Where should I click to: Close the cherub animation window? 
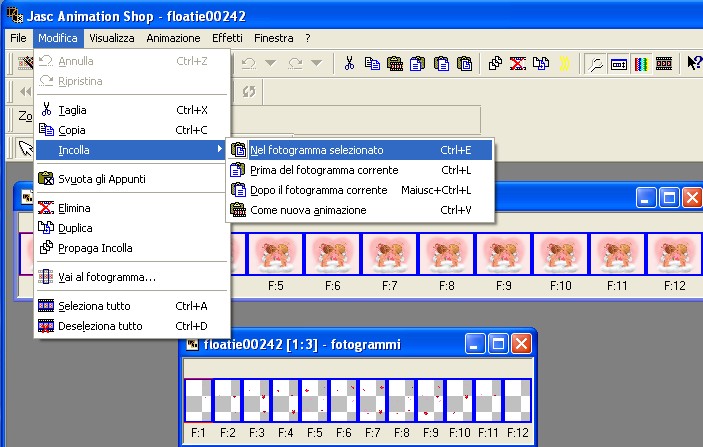click(692, 198)
